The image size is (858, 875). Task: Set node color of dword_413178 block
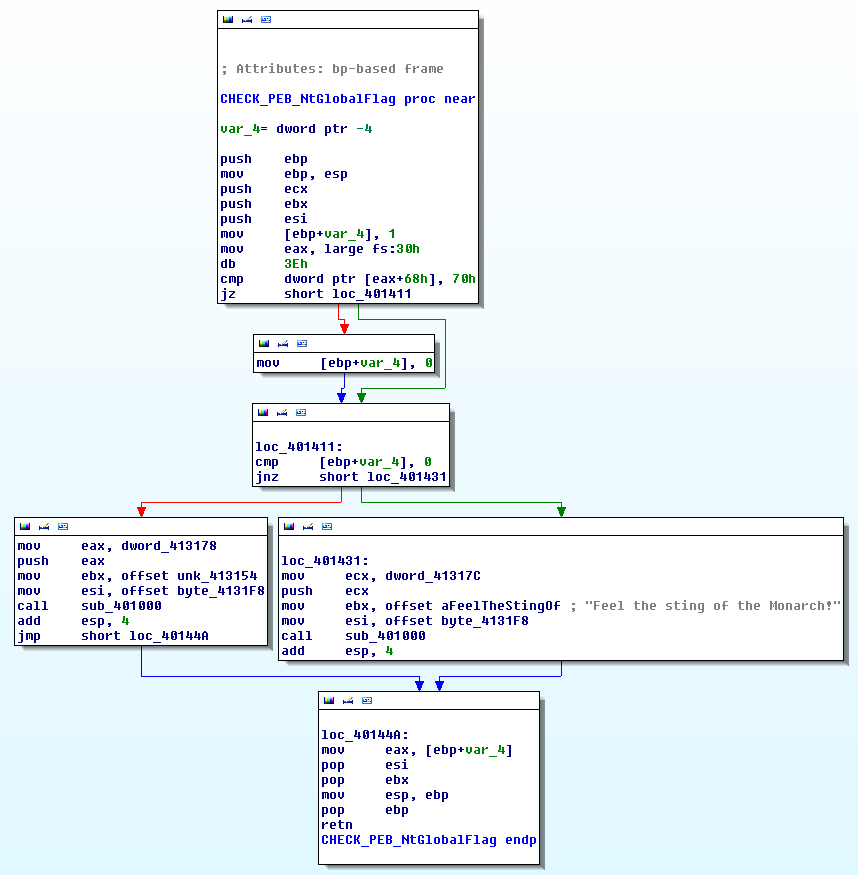[x=25, y=526]
